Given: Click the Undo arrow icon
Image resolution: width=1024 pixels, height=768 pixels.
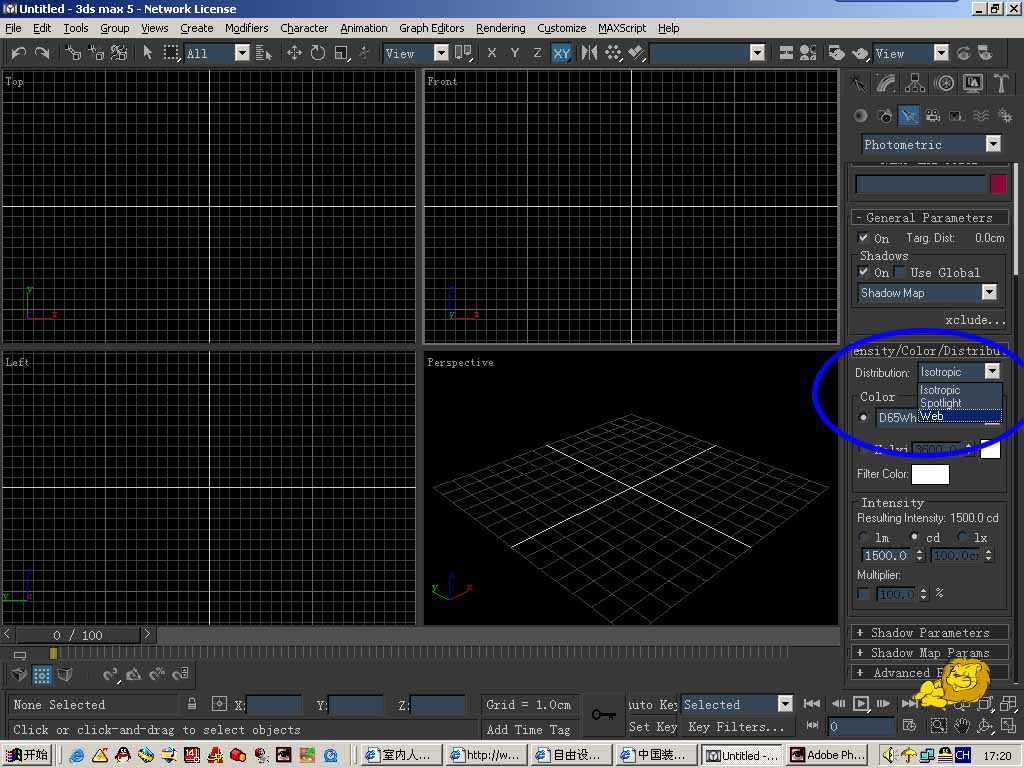Looking at the screenshot, I should (x=19, y=53).
